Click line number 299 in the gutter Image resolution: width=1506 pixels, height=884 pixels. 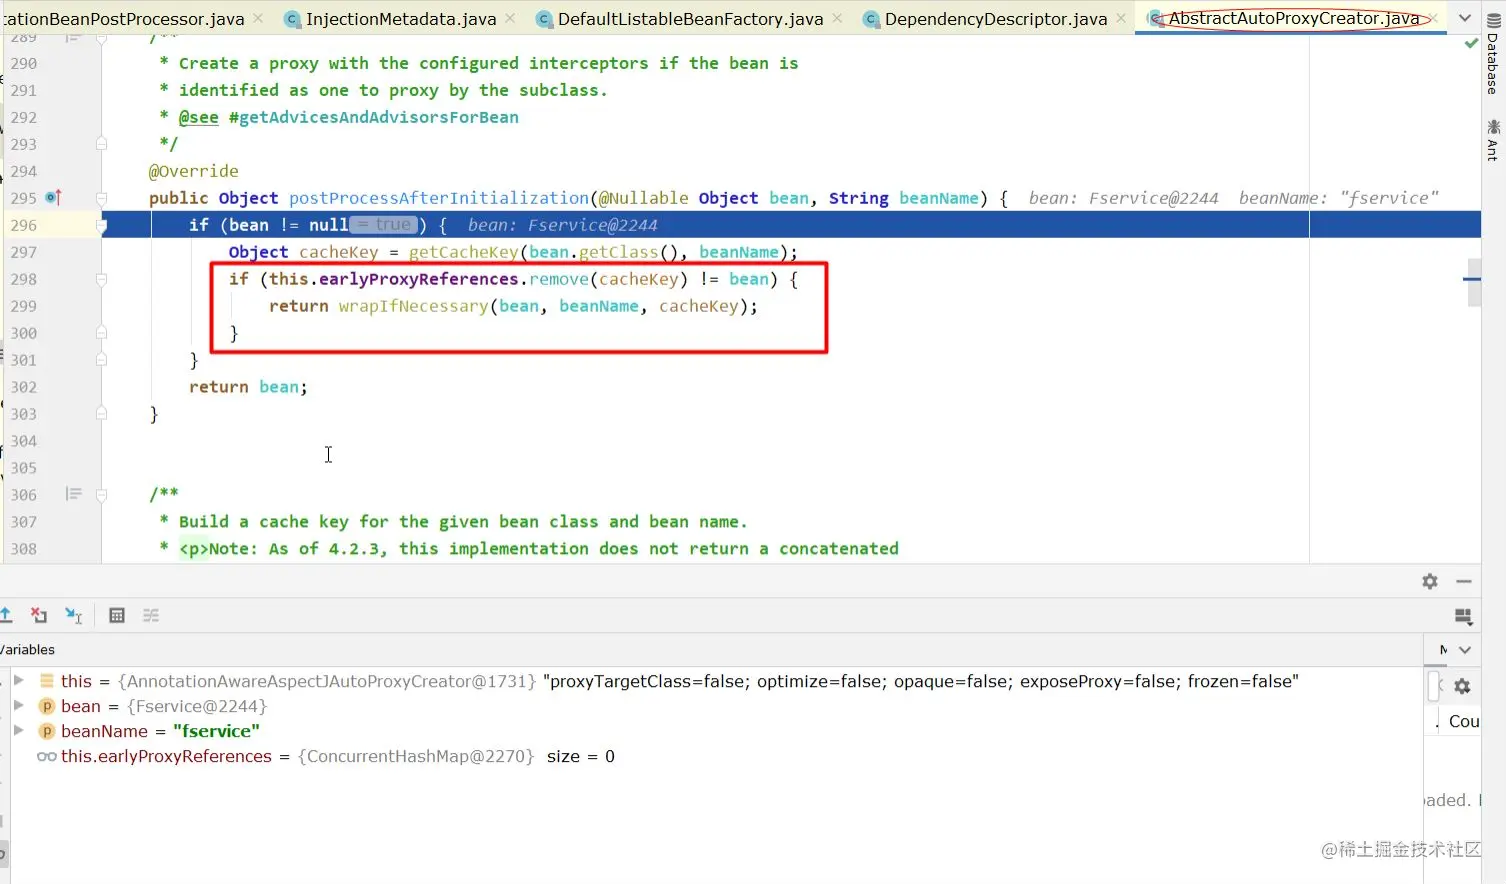[24, 306]
